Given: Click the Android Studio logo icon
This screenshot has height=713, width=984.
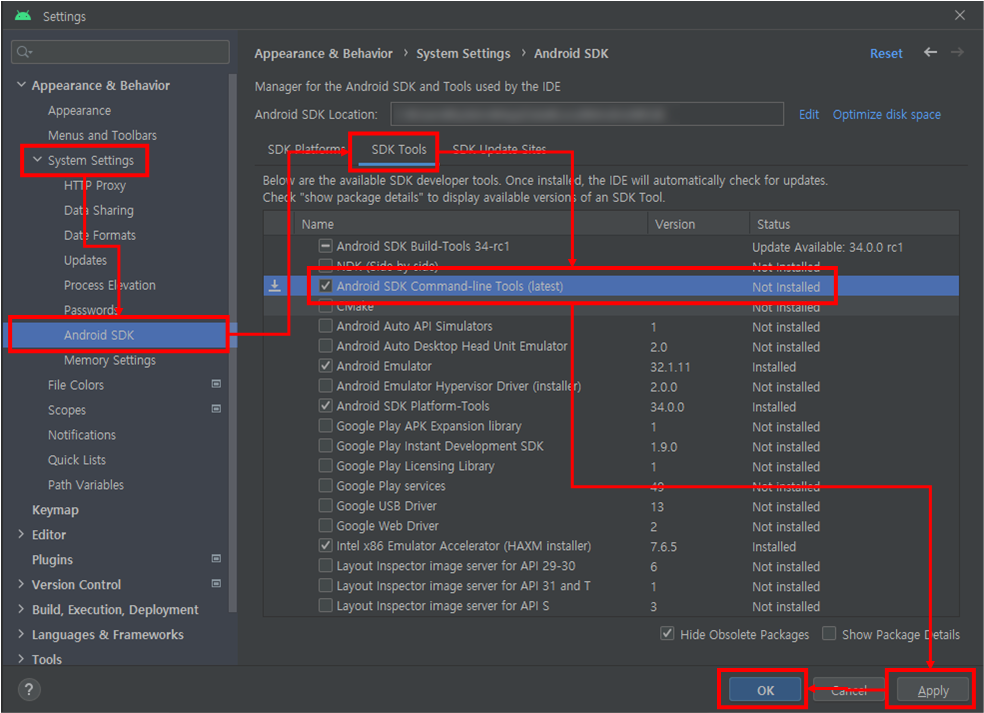Looking at the screenshot, I should [23, 16].
